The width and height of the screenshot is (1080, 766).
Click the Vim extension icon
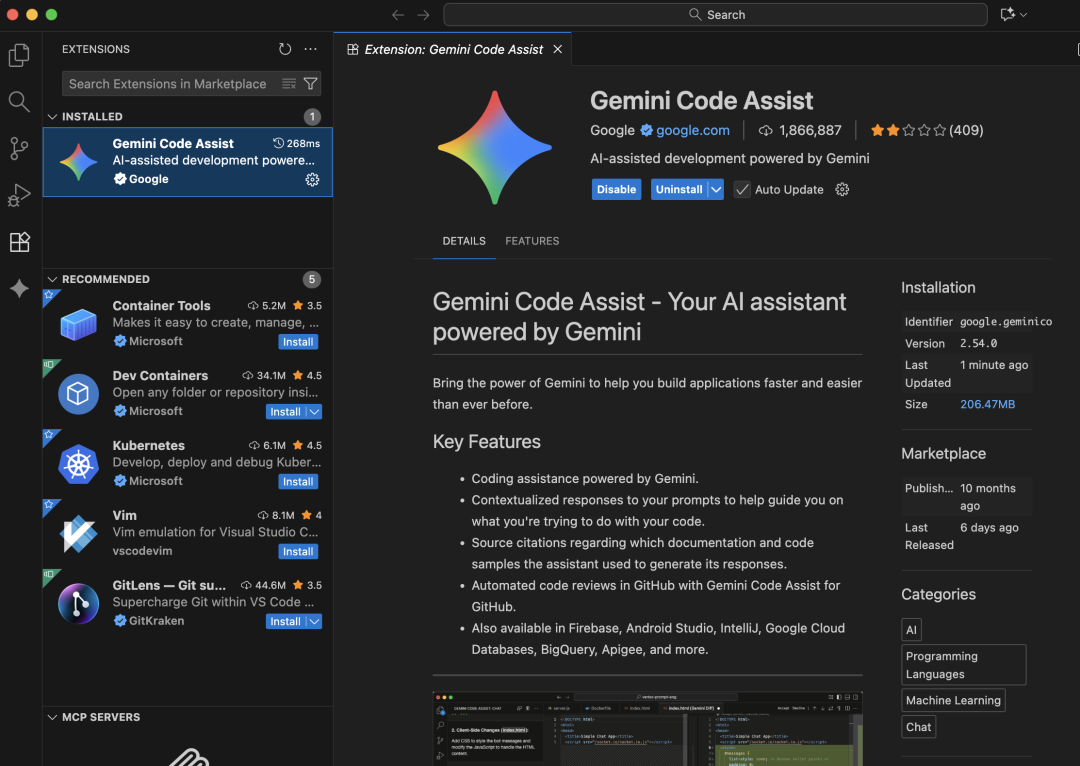pyautogui.click(x=79, y=533)
